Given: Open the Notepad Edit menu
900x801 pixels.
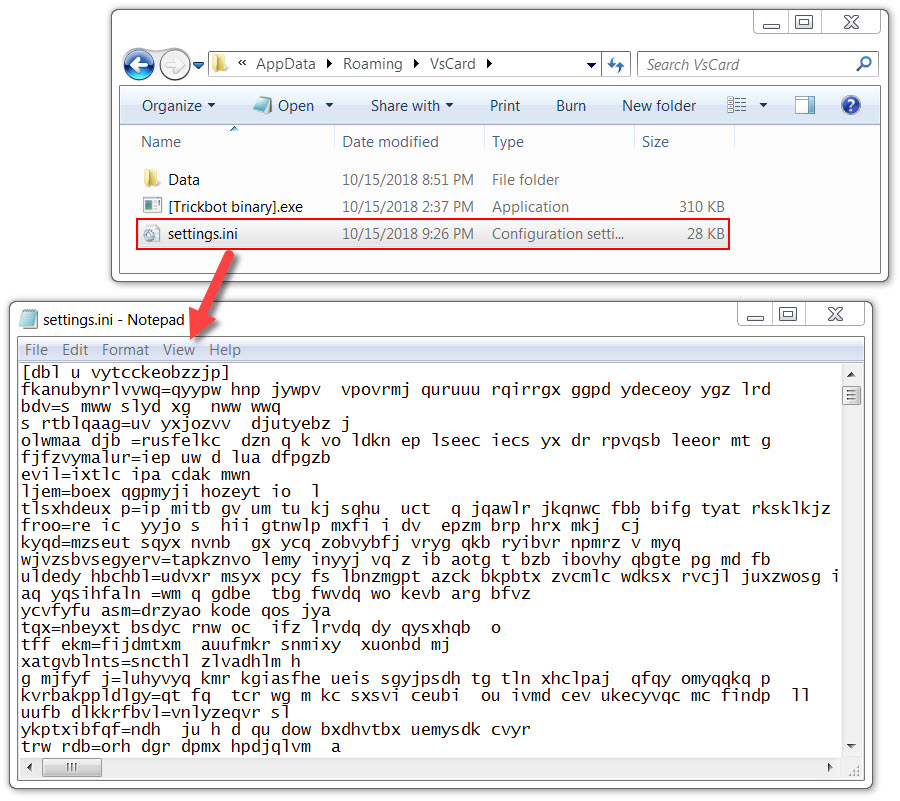Looking at the screenshot, I should 75,349.
